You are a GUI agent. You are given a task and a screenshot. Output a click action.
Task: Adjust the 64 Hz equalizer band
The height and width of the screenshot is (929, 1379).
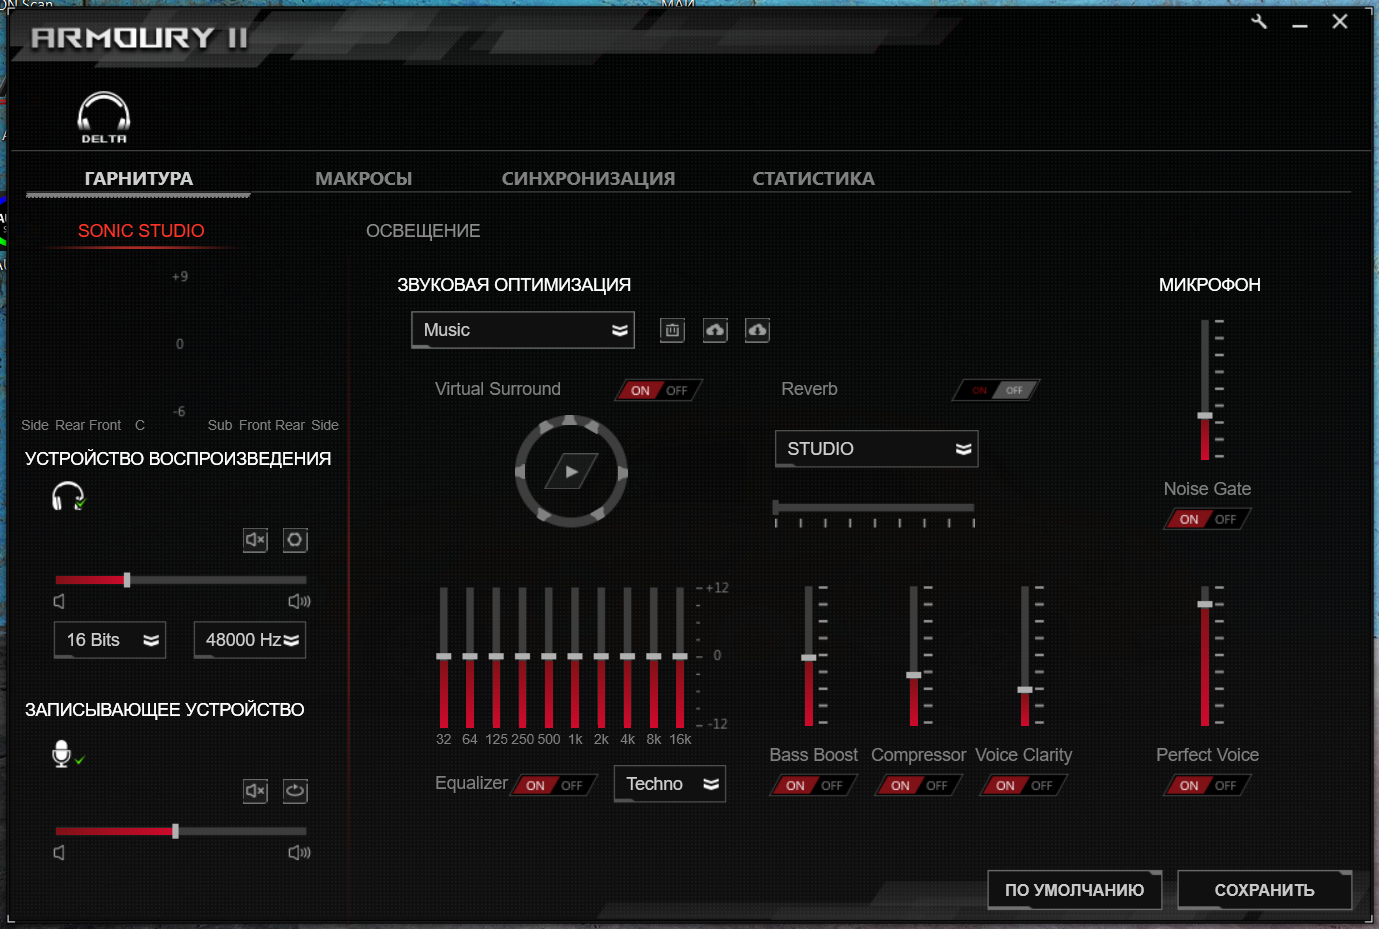coord(470,657)
